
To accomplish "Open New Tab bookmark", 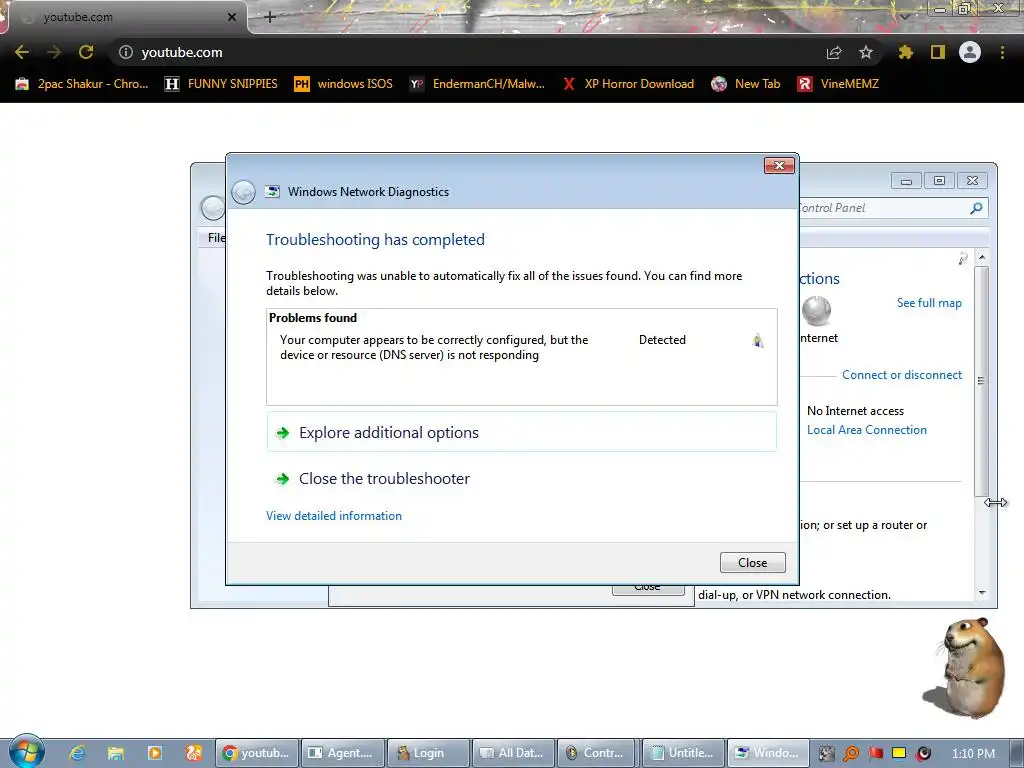I will point(746,84).
